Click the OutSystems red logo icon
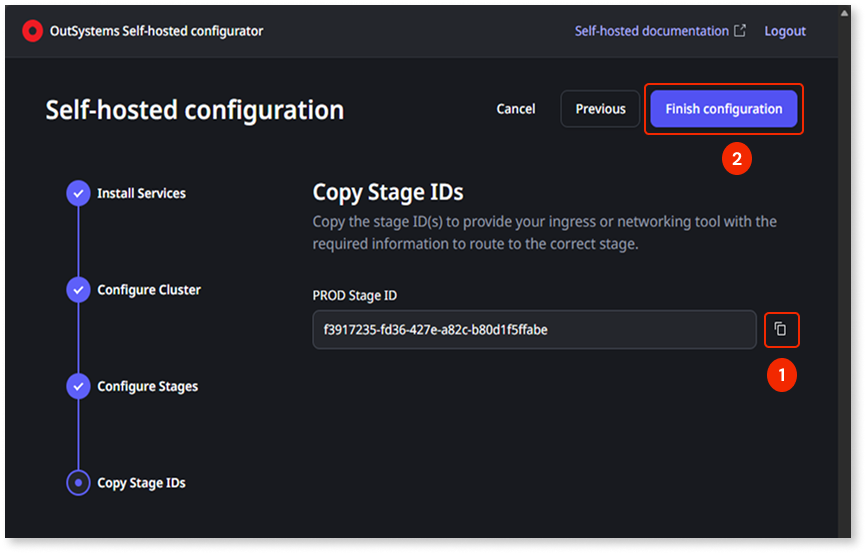Screen dimensions: 866x553 [33, 31]
